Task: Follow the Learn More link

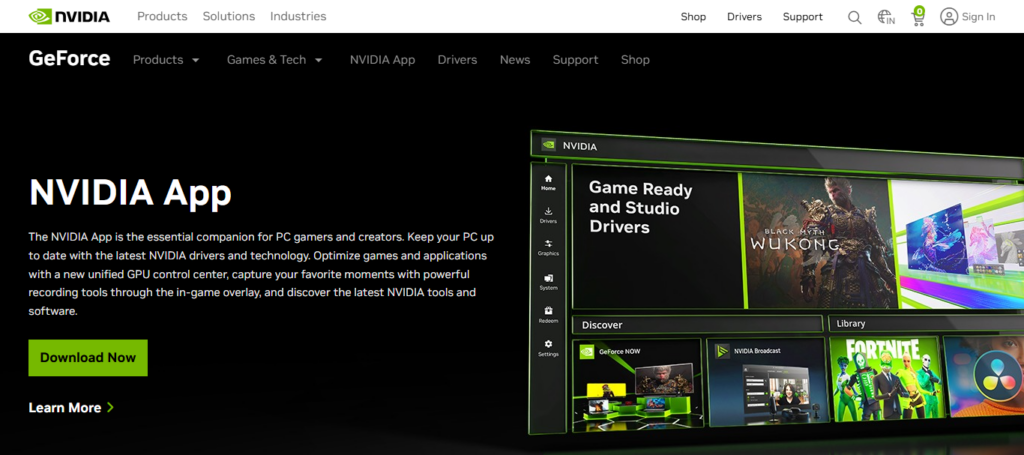Action: pyautogui.click(x=71, y=407)
